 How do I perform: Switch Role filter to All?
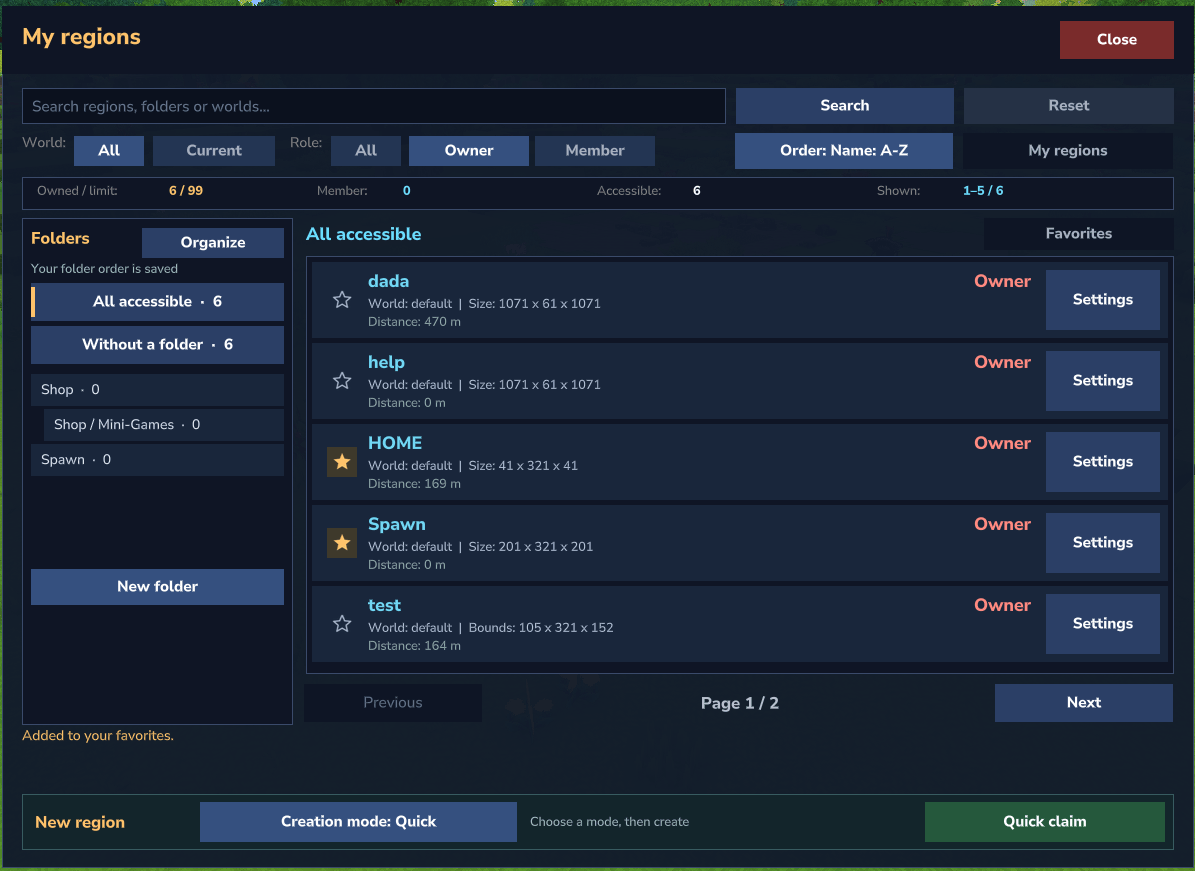(366, 151)
